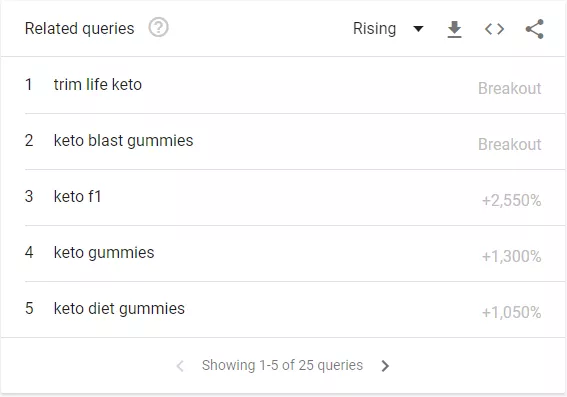Download related queries as CSV
Screen dimensions: 567x397
[454, 29]
